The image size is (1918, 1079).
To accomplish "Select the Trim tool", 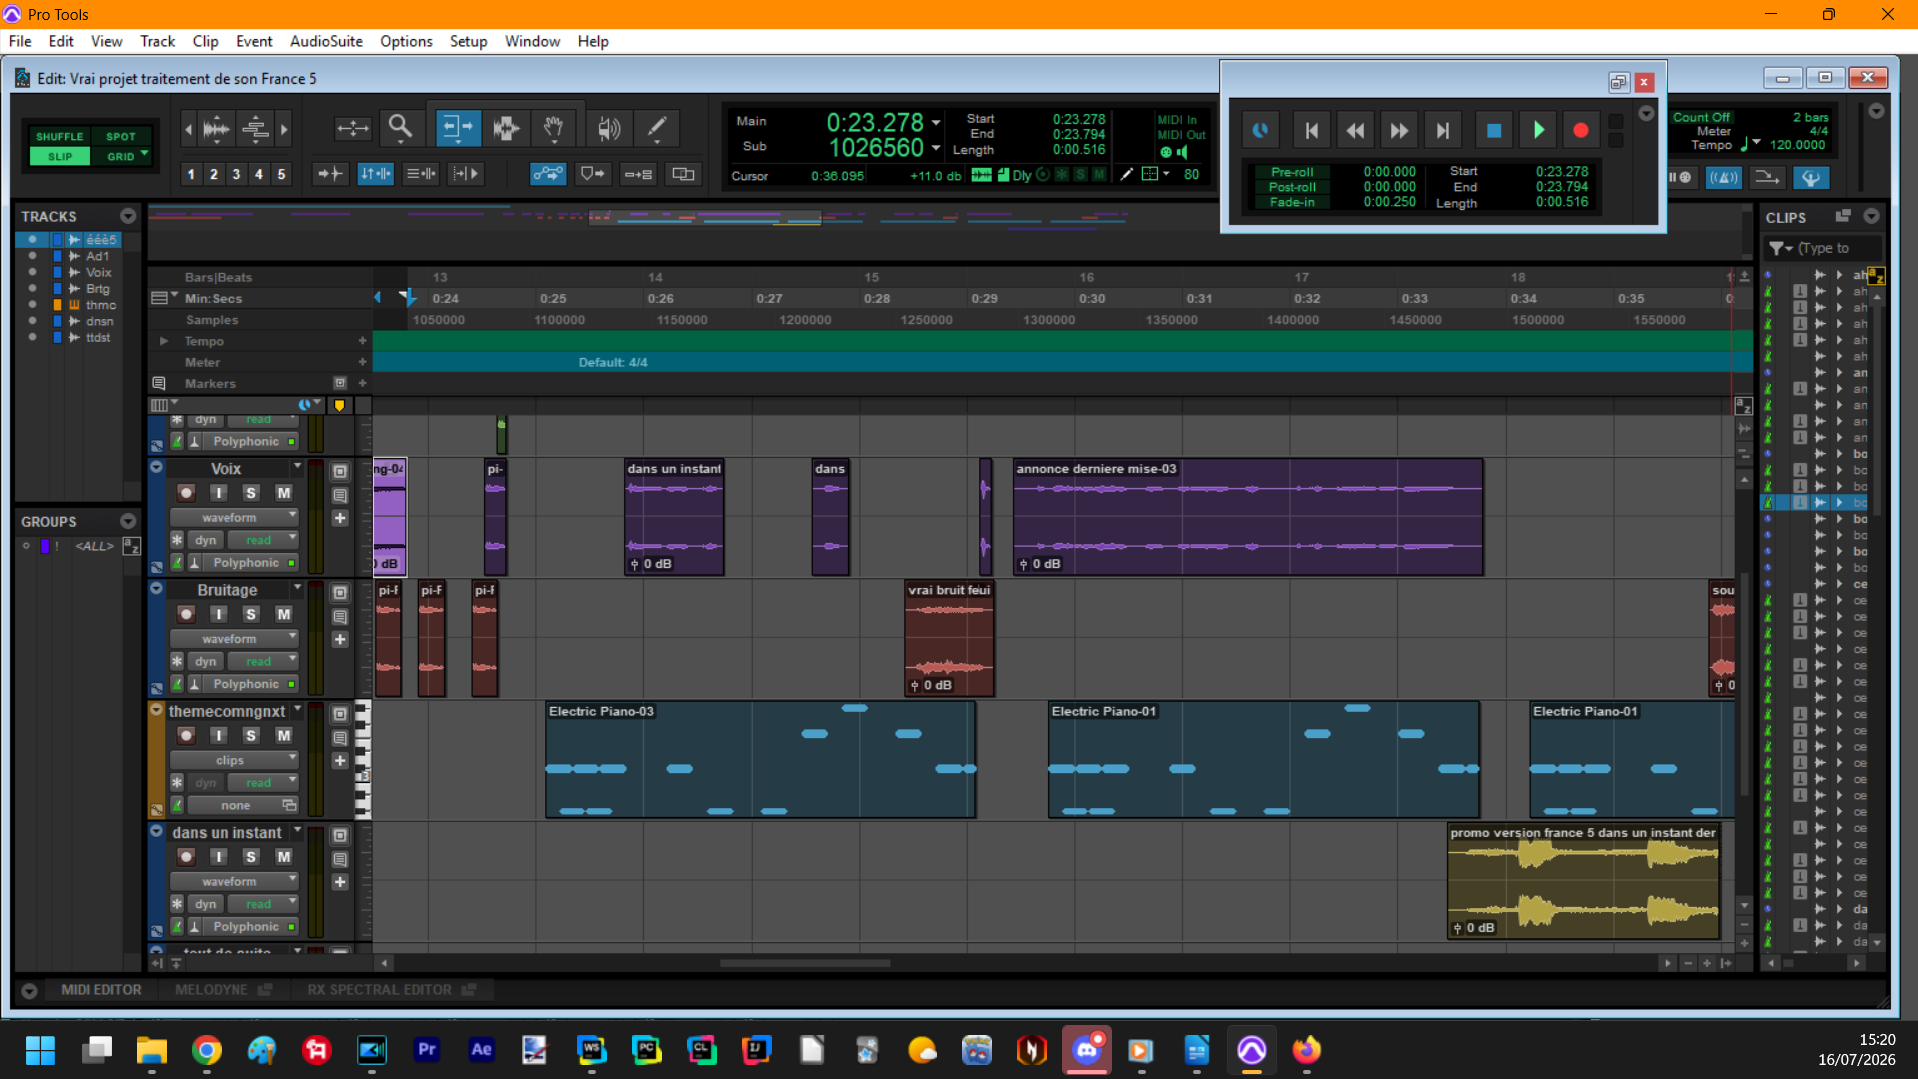I will (457, 128).
